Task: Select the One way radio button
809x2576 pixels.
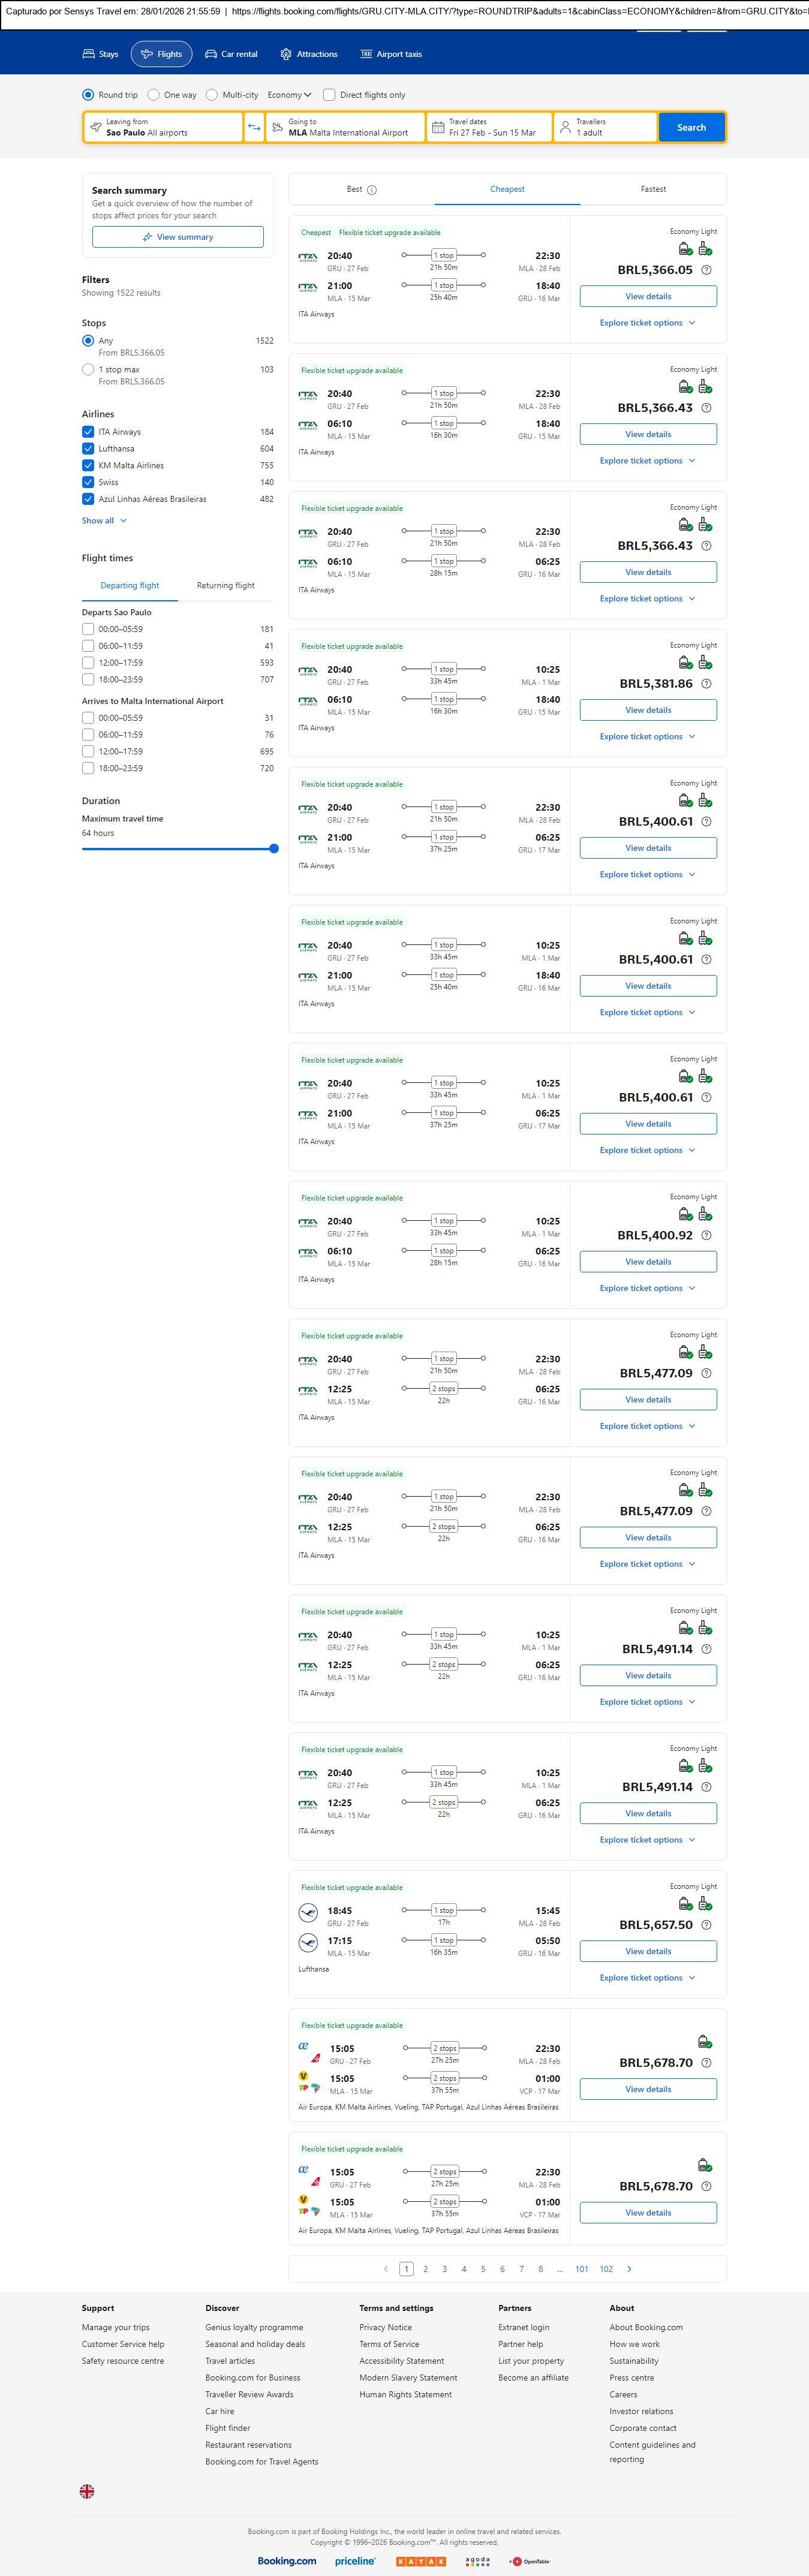Action: [x=153, y=95]
